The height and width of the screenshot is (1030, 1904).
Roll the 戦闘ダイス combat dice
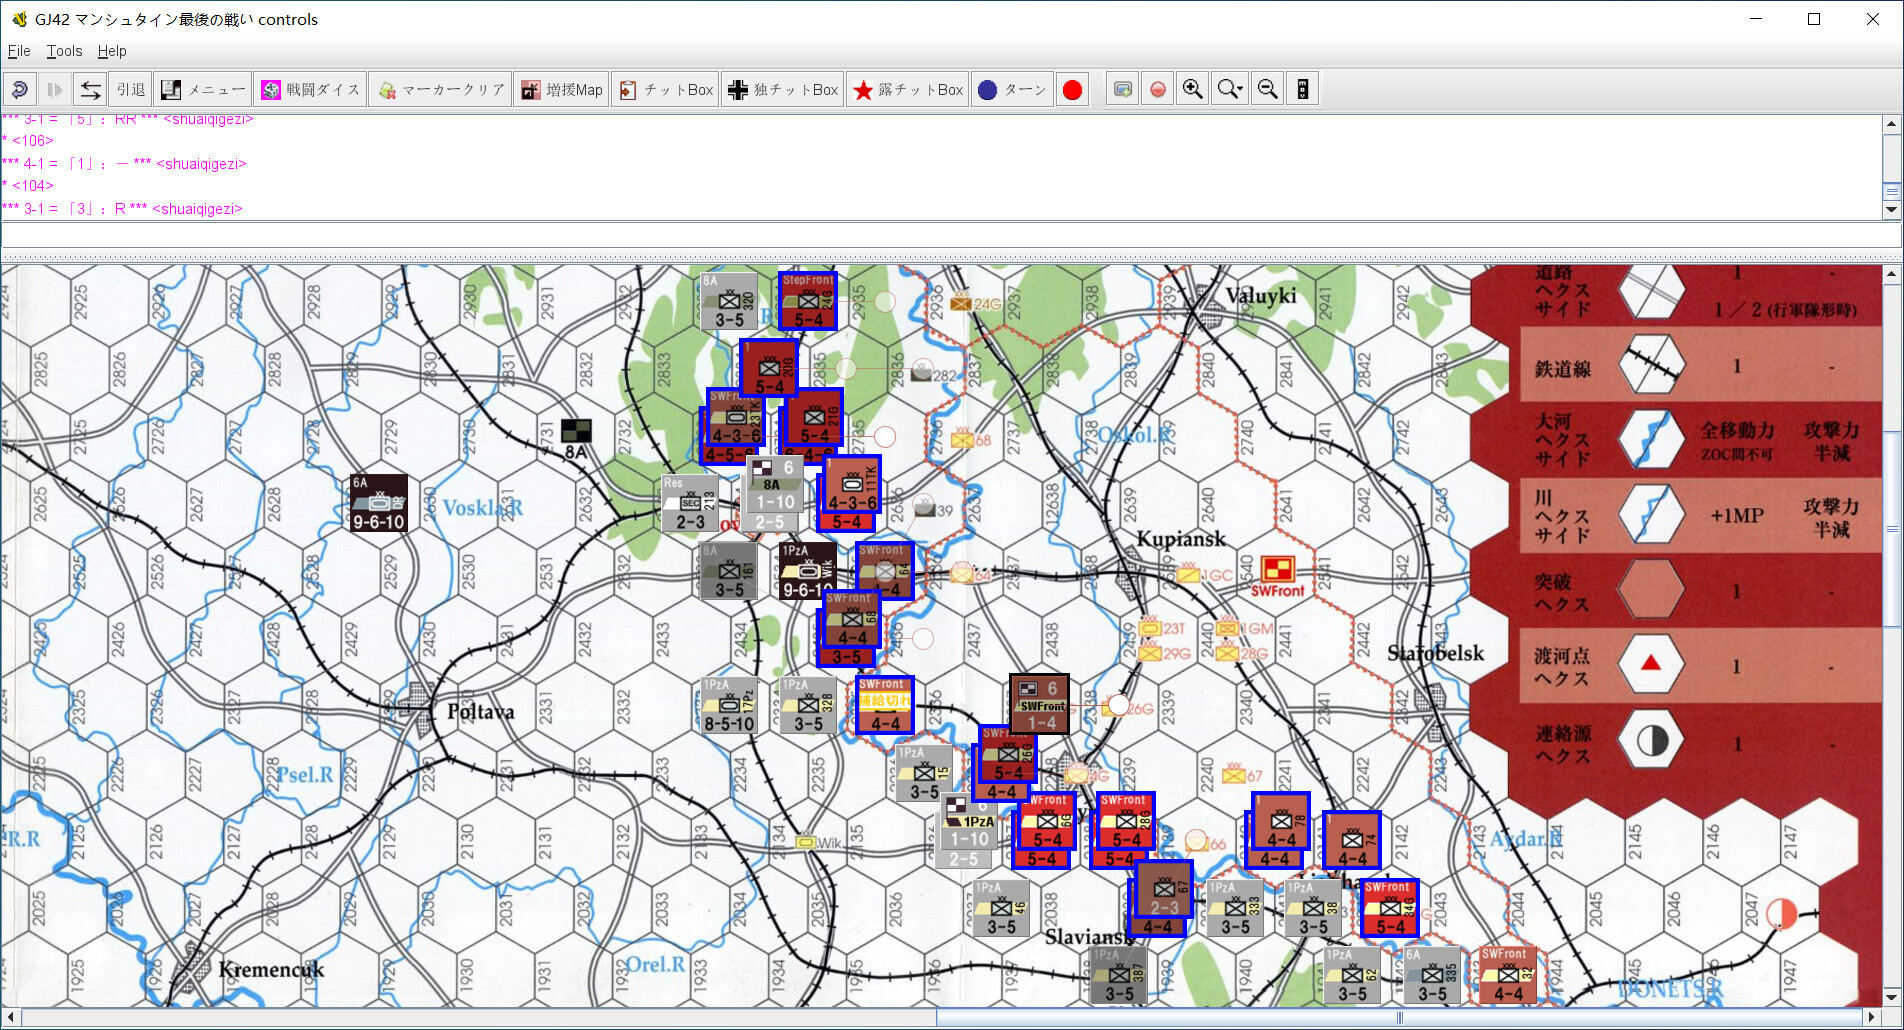click(310, 90)
